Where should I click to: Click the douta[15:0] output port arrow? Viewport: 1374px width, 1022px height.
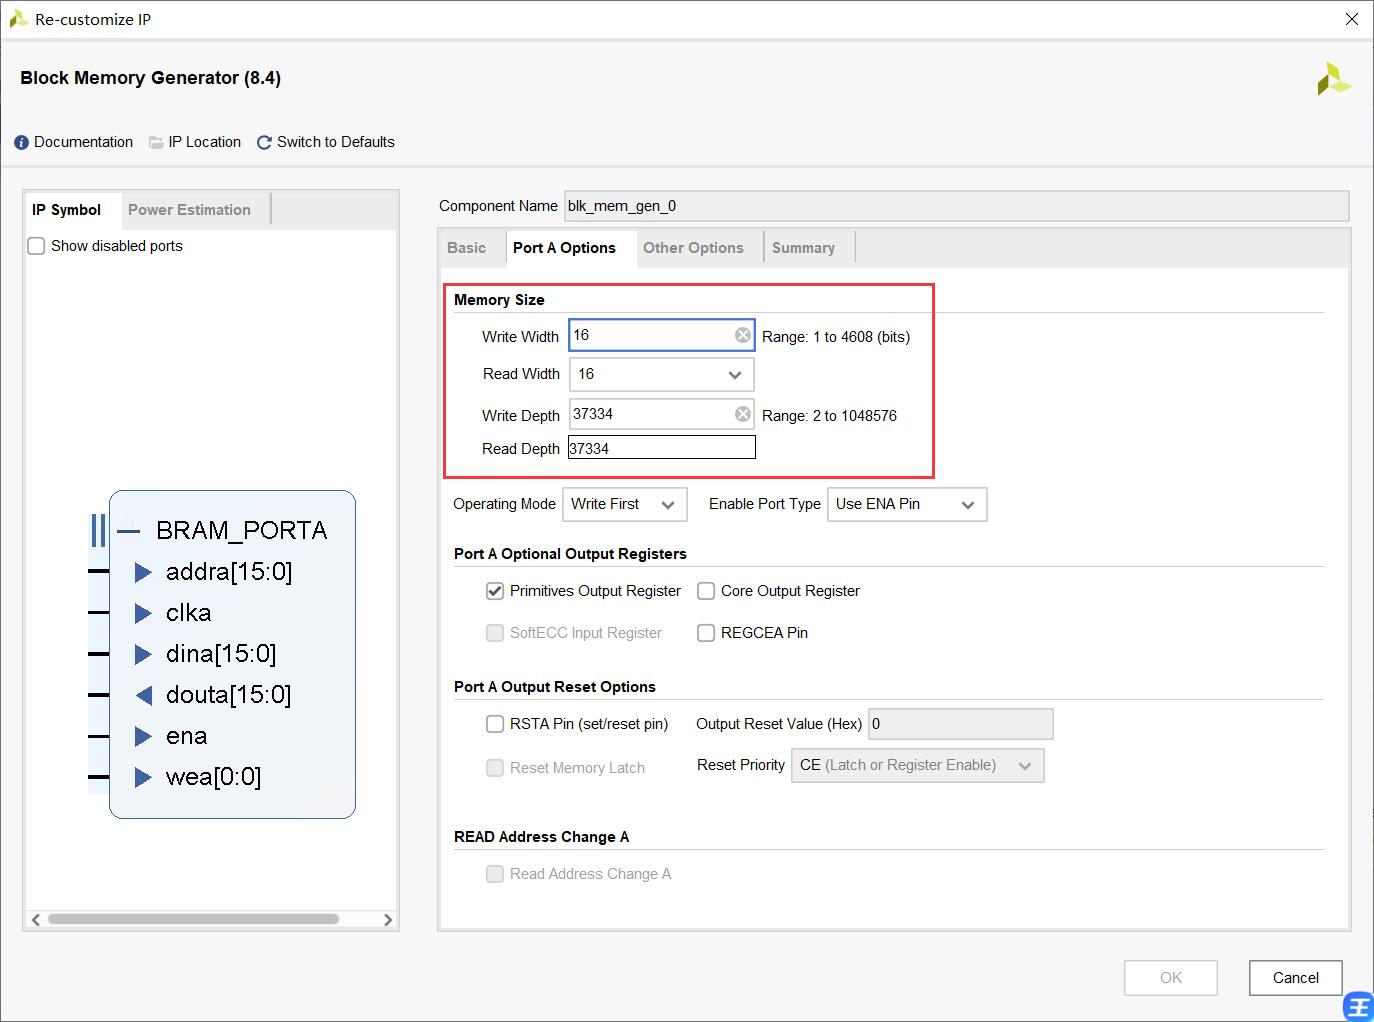point(143,695)
